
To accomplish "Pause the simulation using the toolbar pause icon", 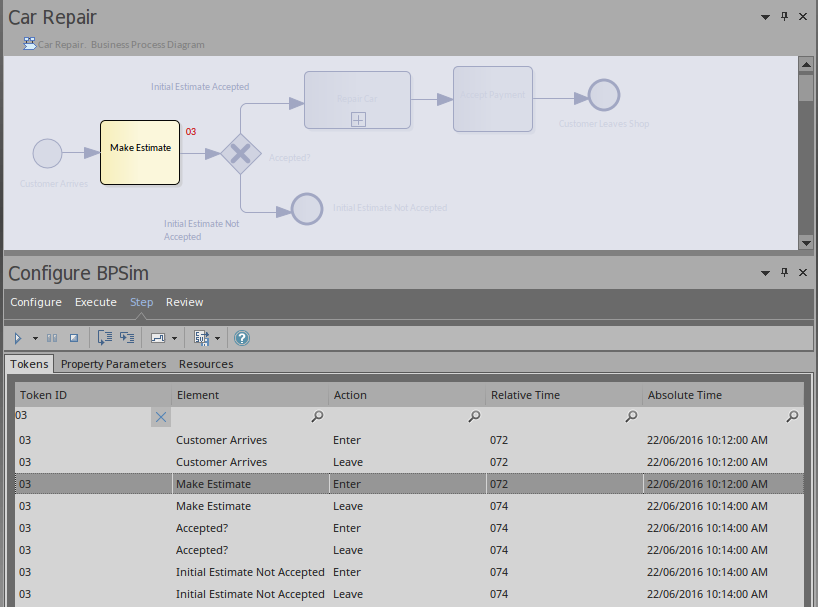I will click(x=53, y=338).
